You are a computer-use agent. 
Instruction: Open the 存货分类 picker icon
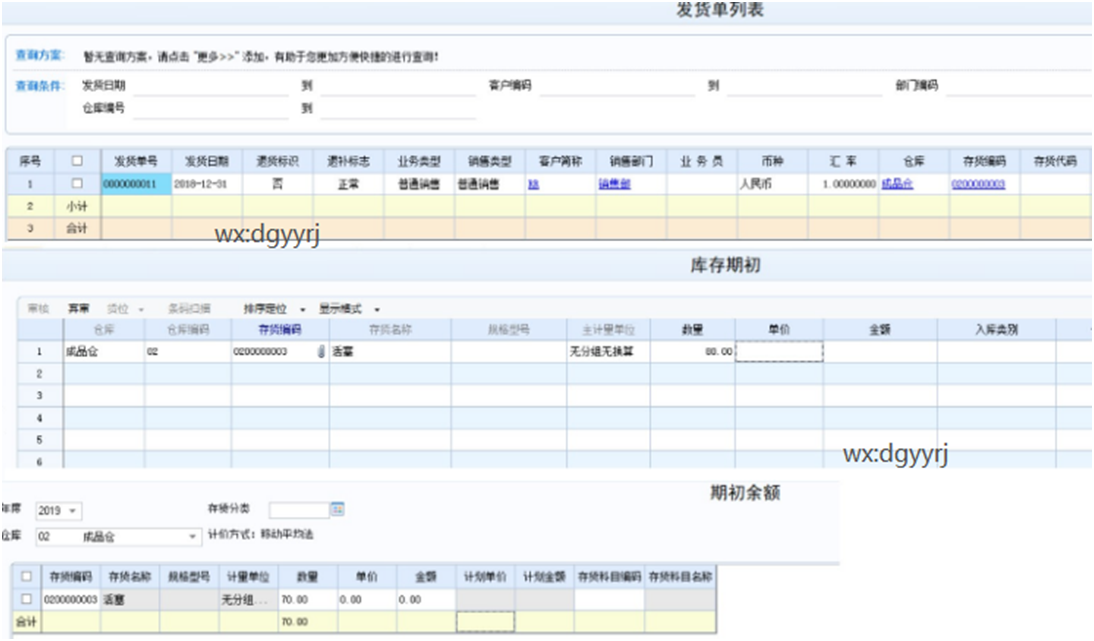pos(340,508)
